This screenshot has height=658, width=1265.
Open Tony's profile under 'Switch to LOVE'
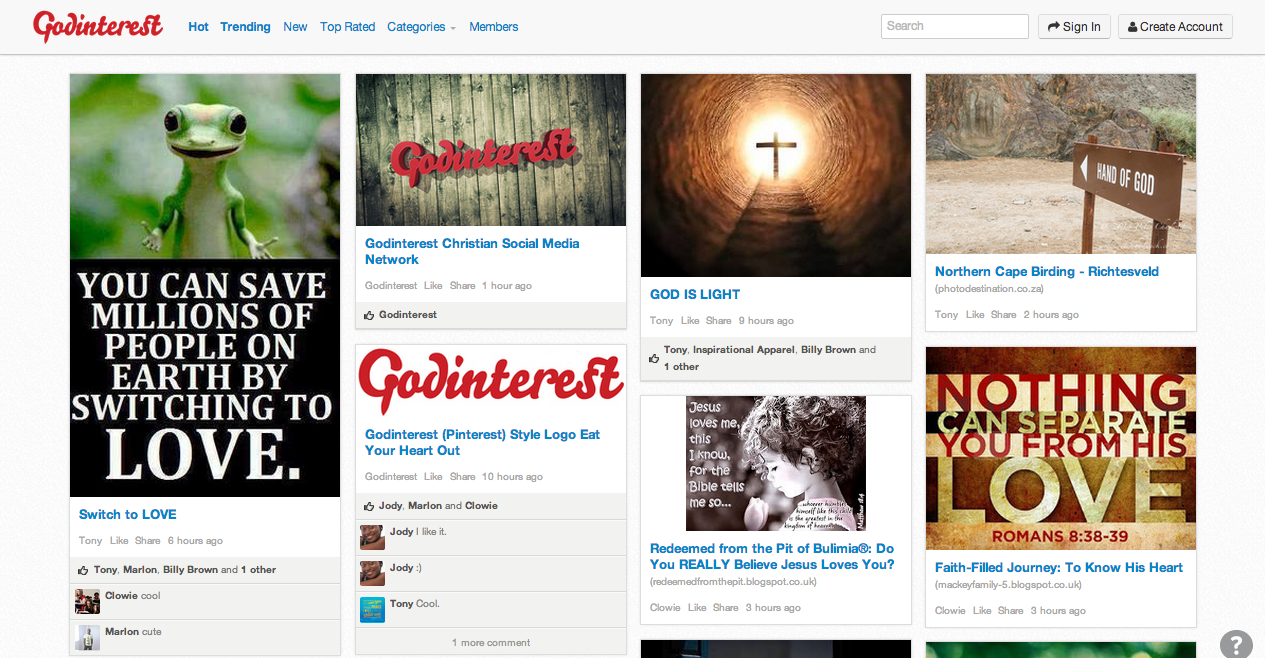90,541
